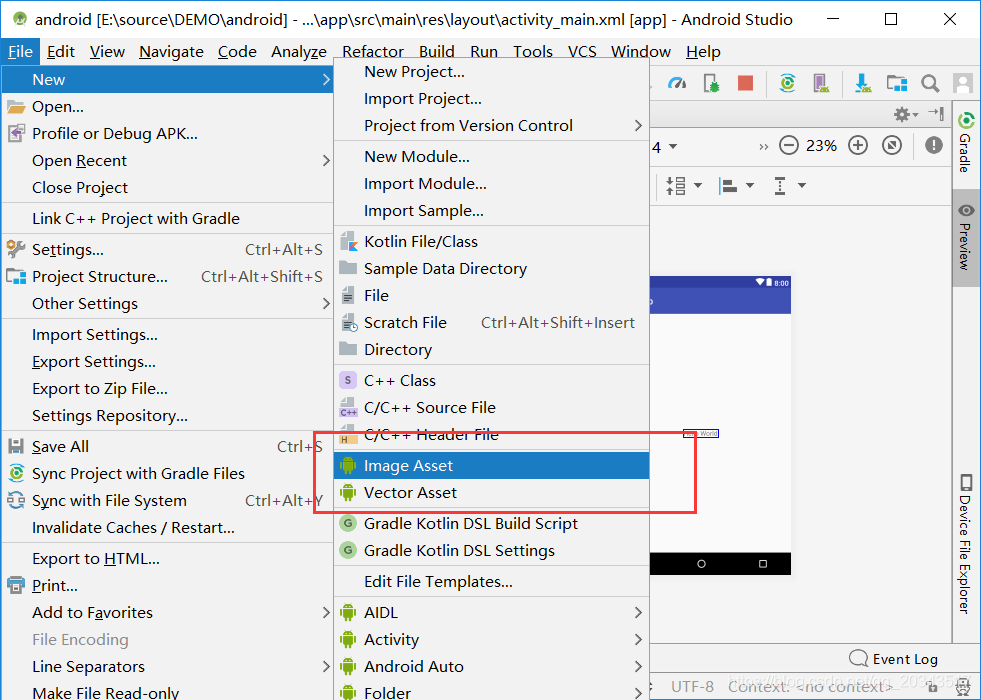Click Settings... in File menu
Image resolution: width=981 pixels, height=700 pixels.
168,250
